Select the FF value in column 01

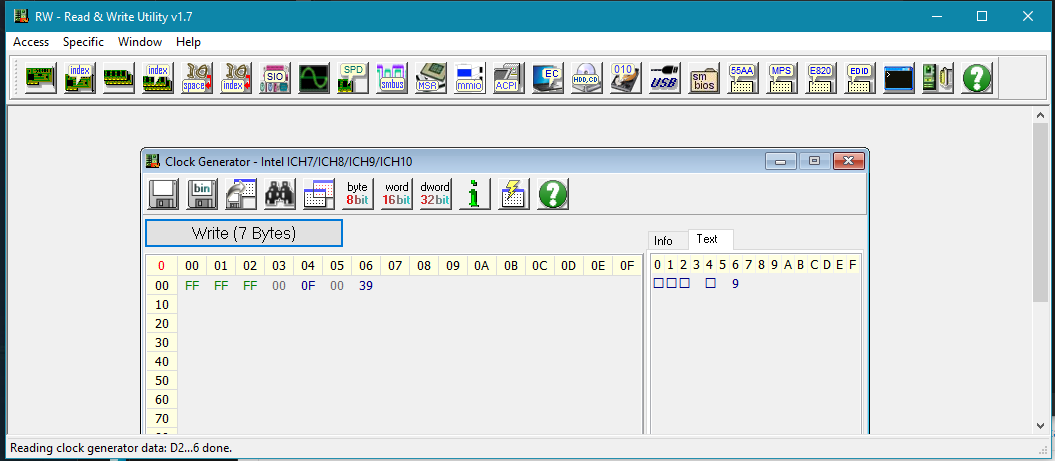point(221,285)
